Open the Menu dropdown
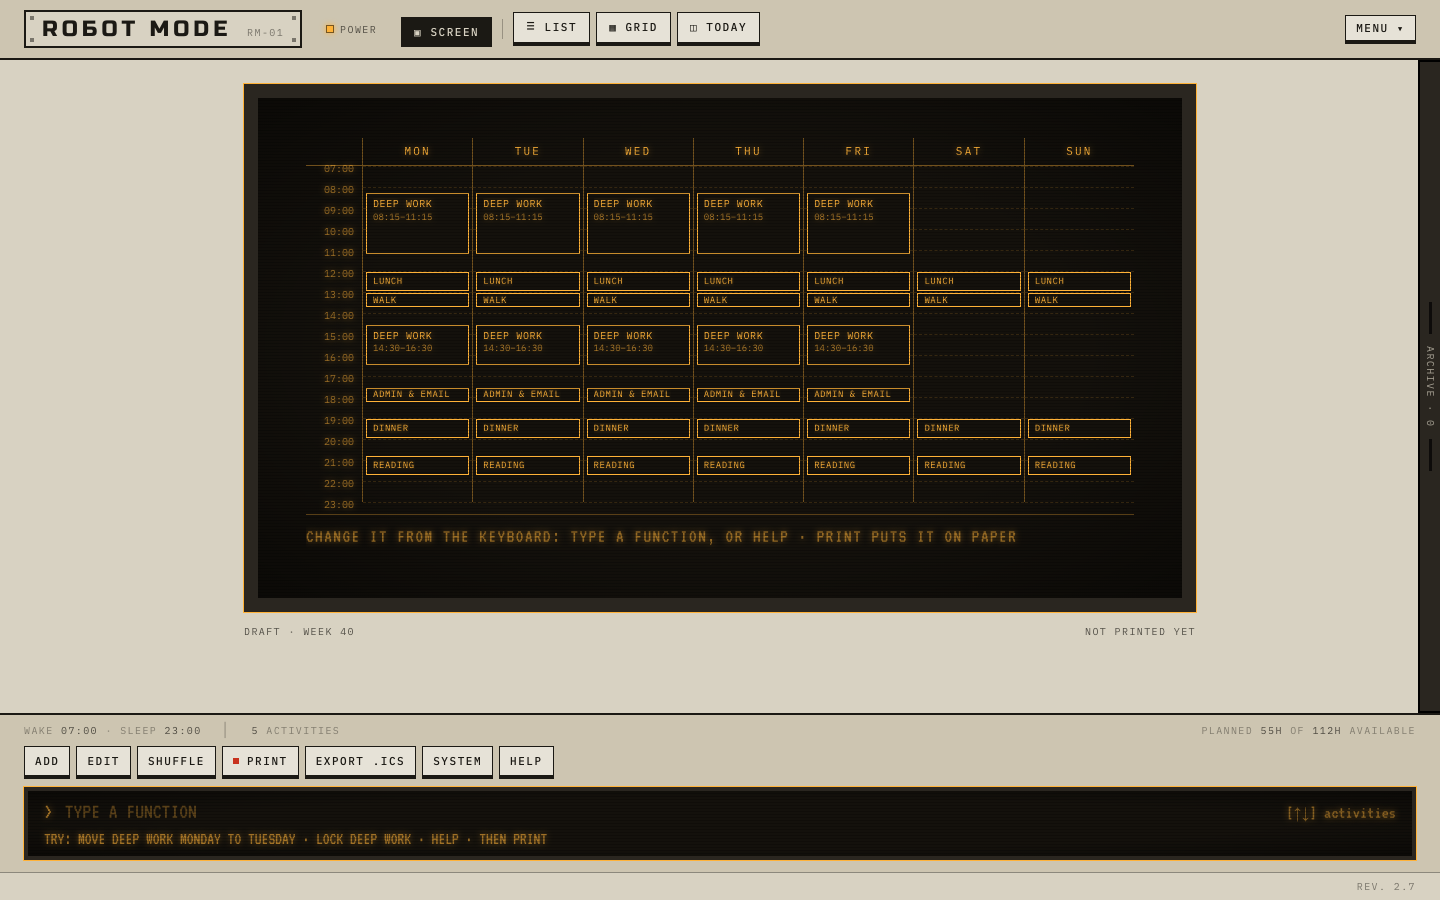 pos(1380,29)
